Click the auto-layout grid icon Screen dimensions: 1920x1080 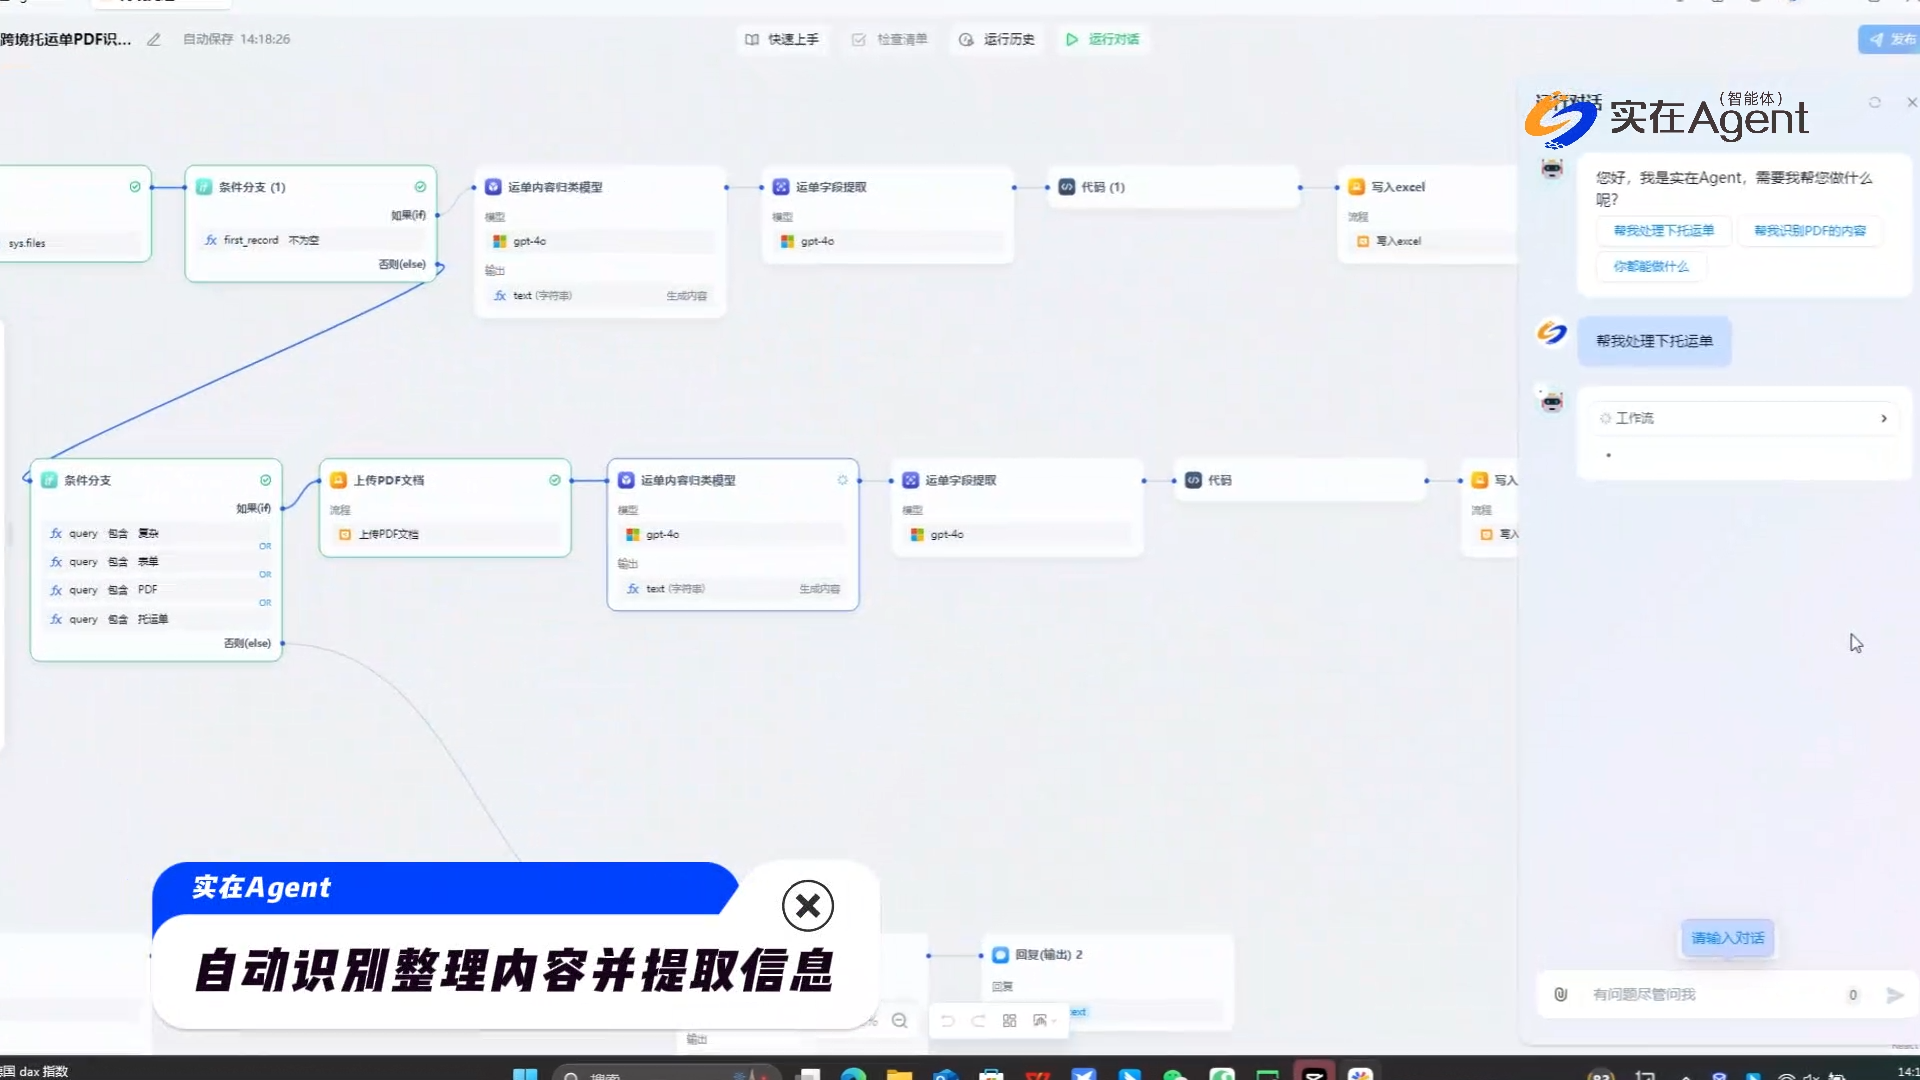pos(1009,1021)
